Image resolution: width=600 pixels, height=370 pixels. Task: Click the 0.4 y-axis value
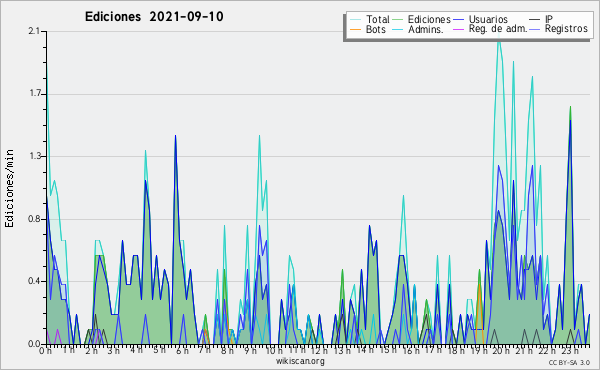coord(34,281)
